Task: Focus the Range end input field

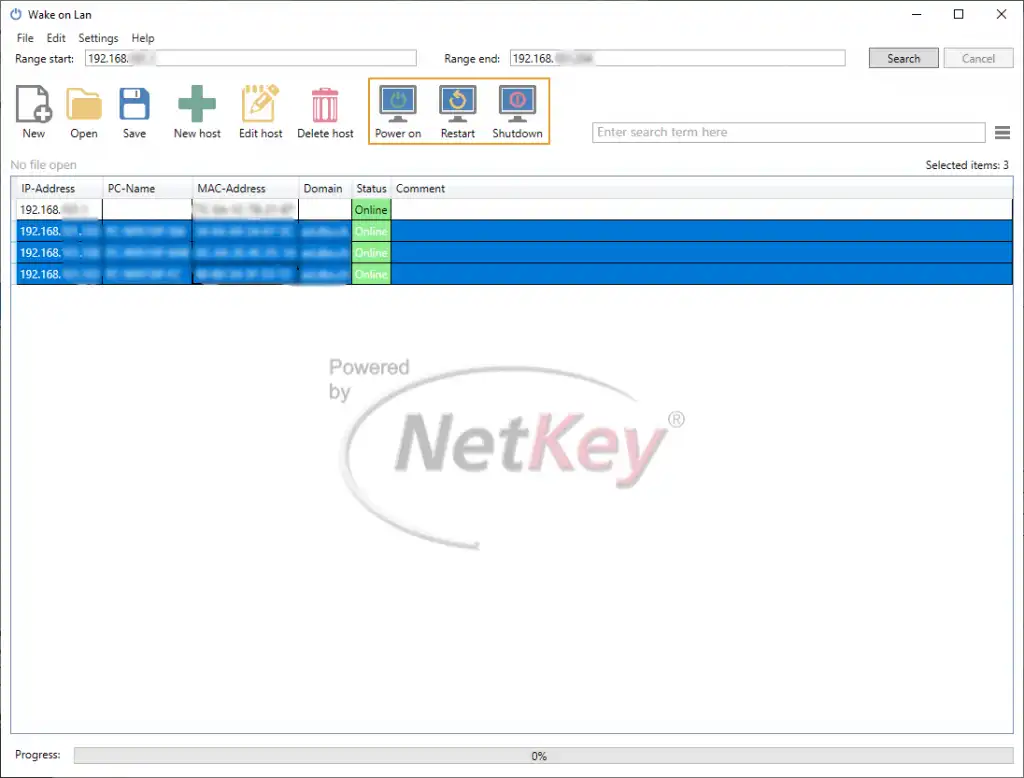Action: (x=677, y=58)
